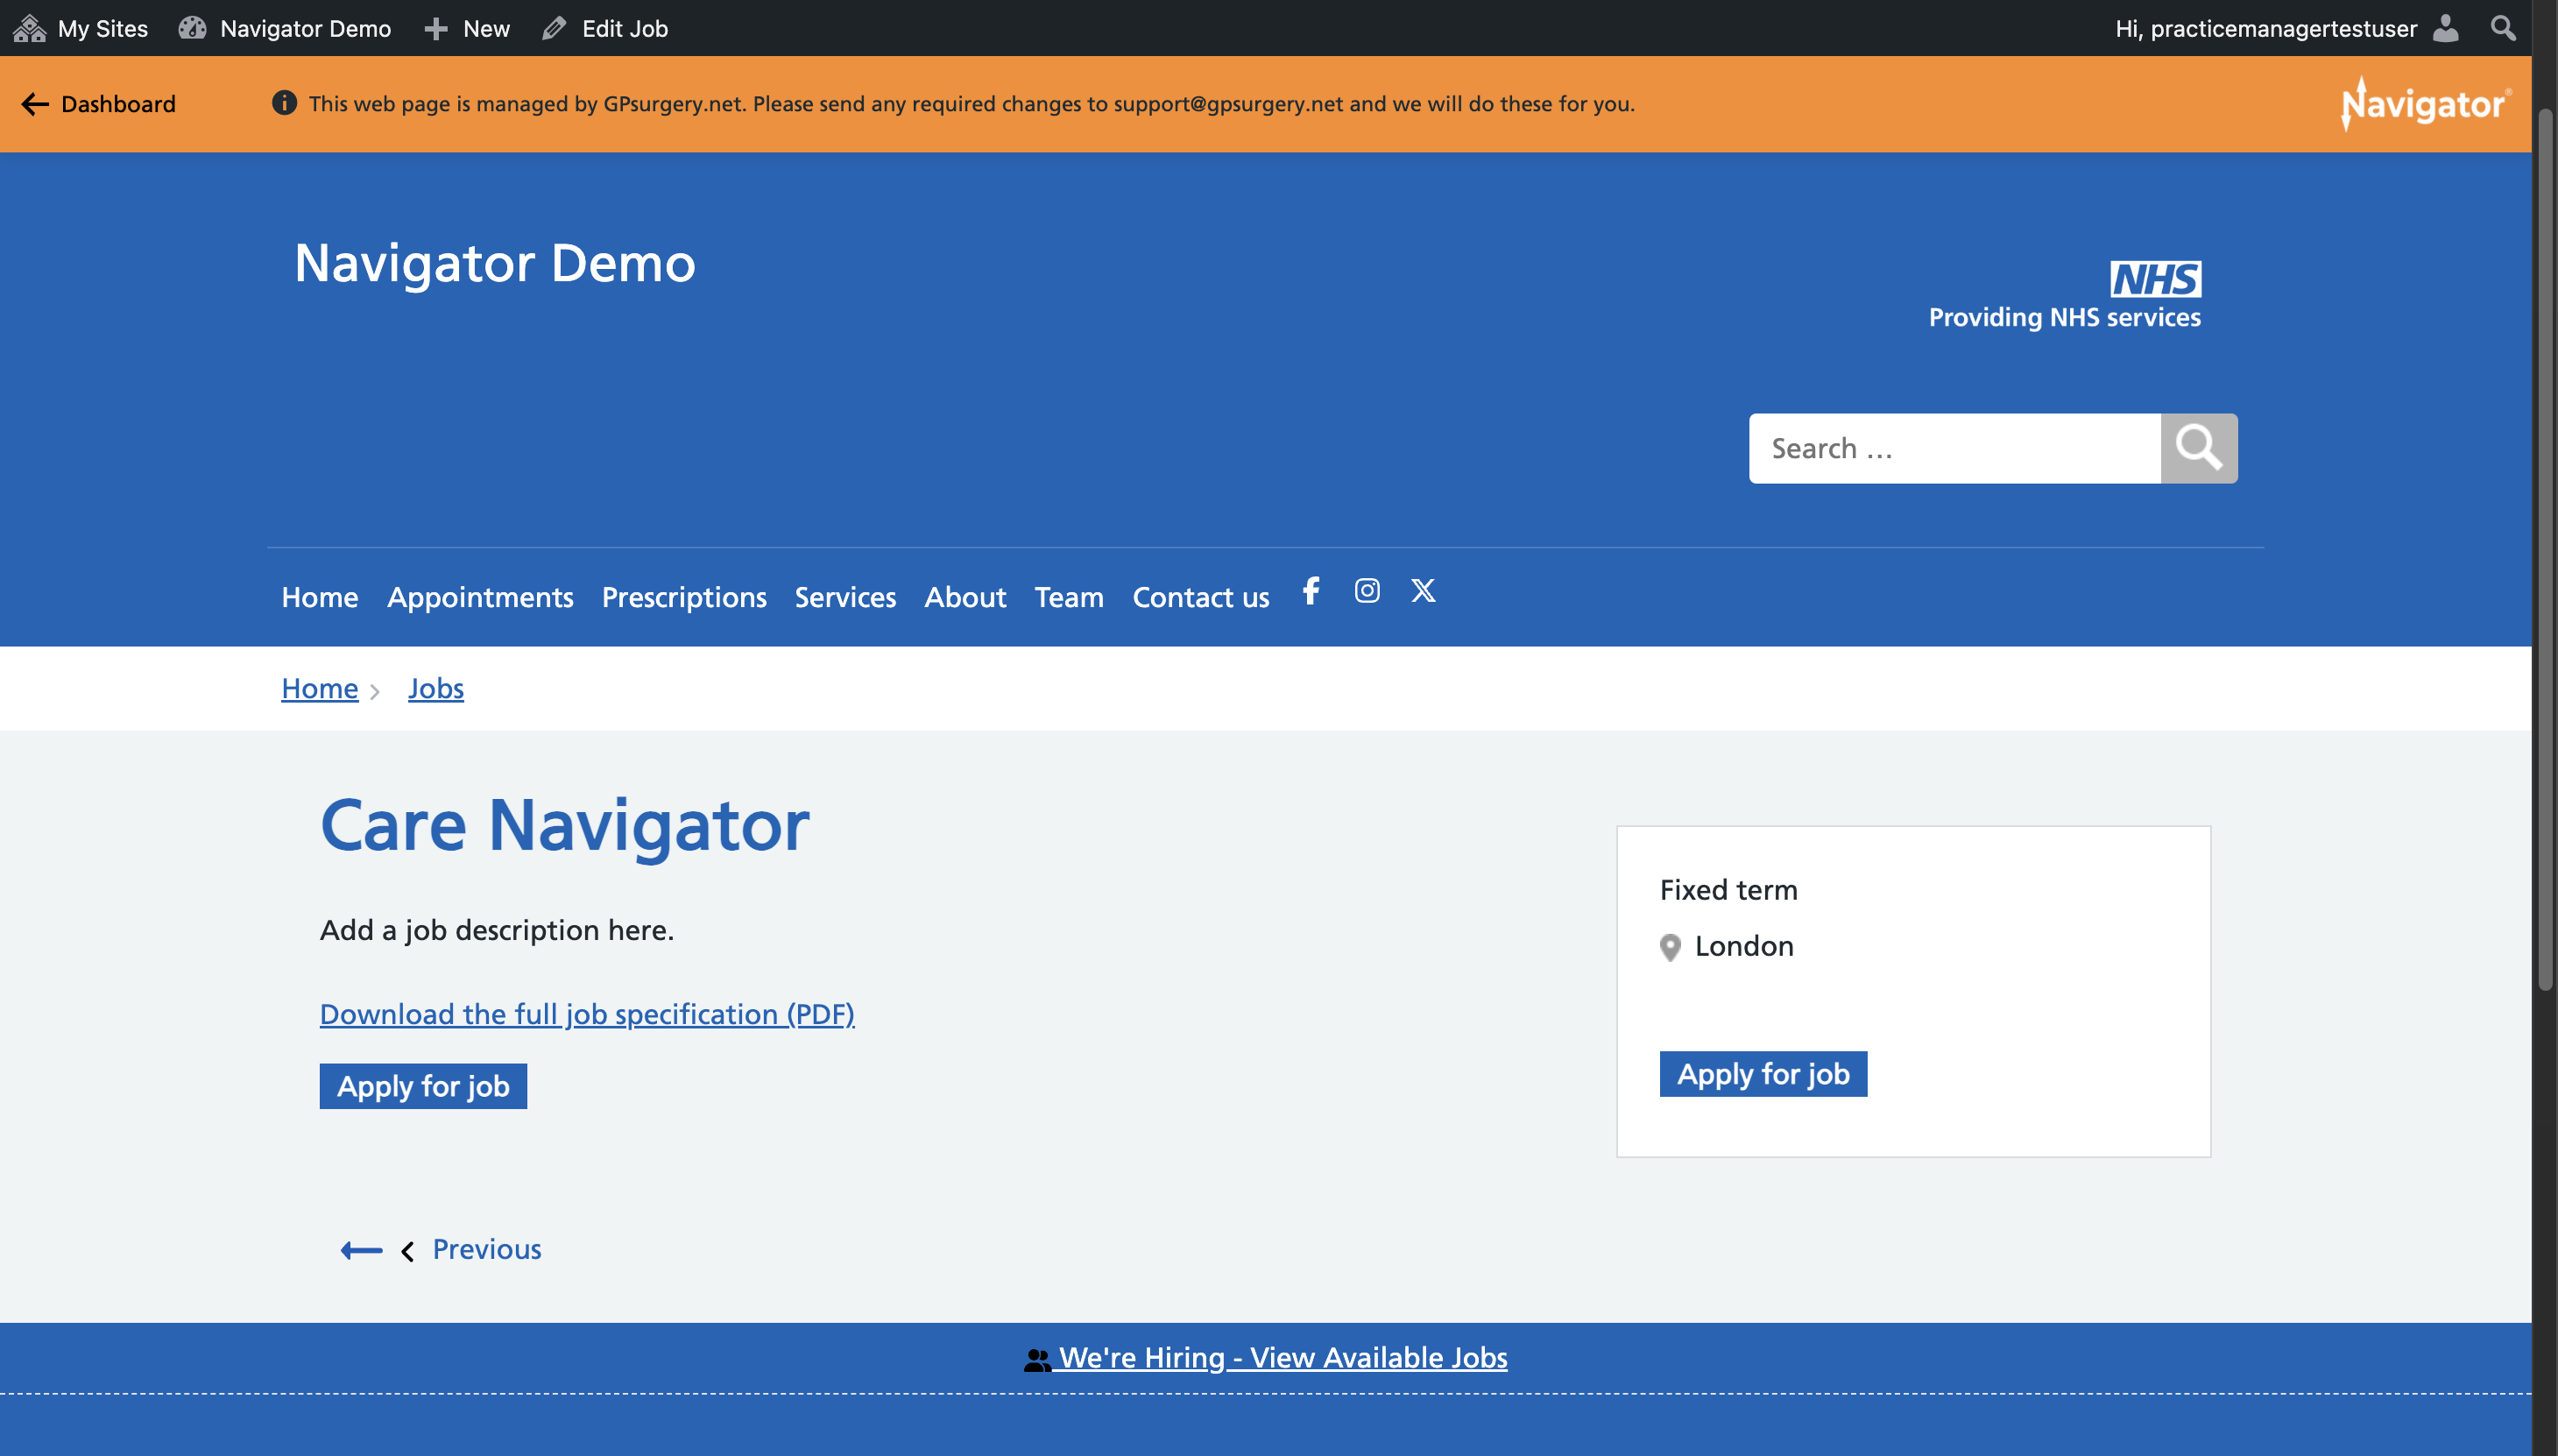Screen dimensions: 2558x1456
Task: Click the Providing NHS services text
Action: tap(2065, 317)
